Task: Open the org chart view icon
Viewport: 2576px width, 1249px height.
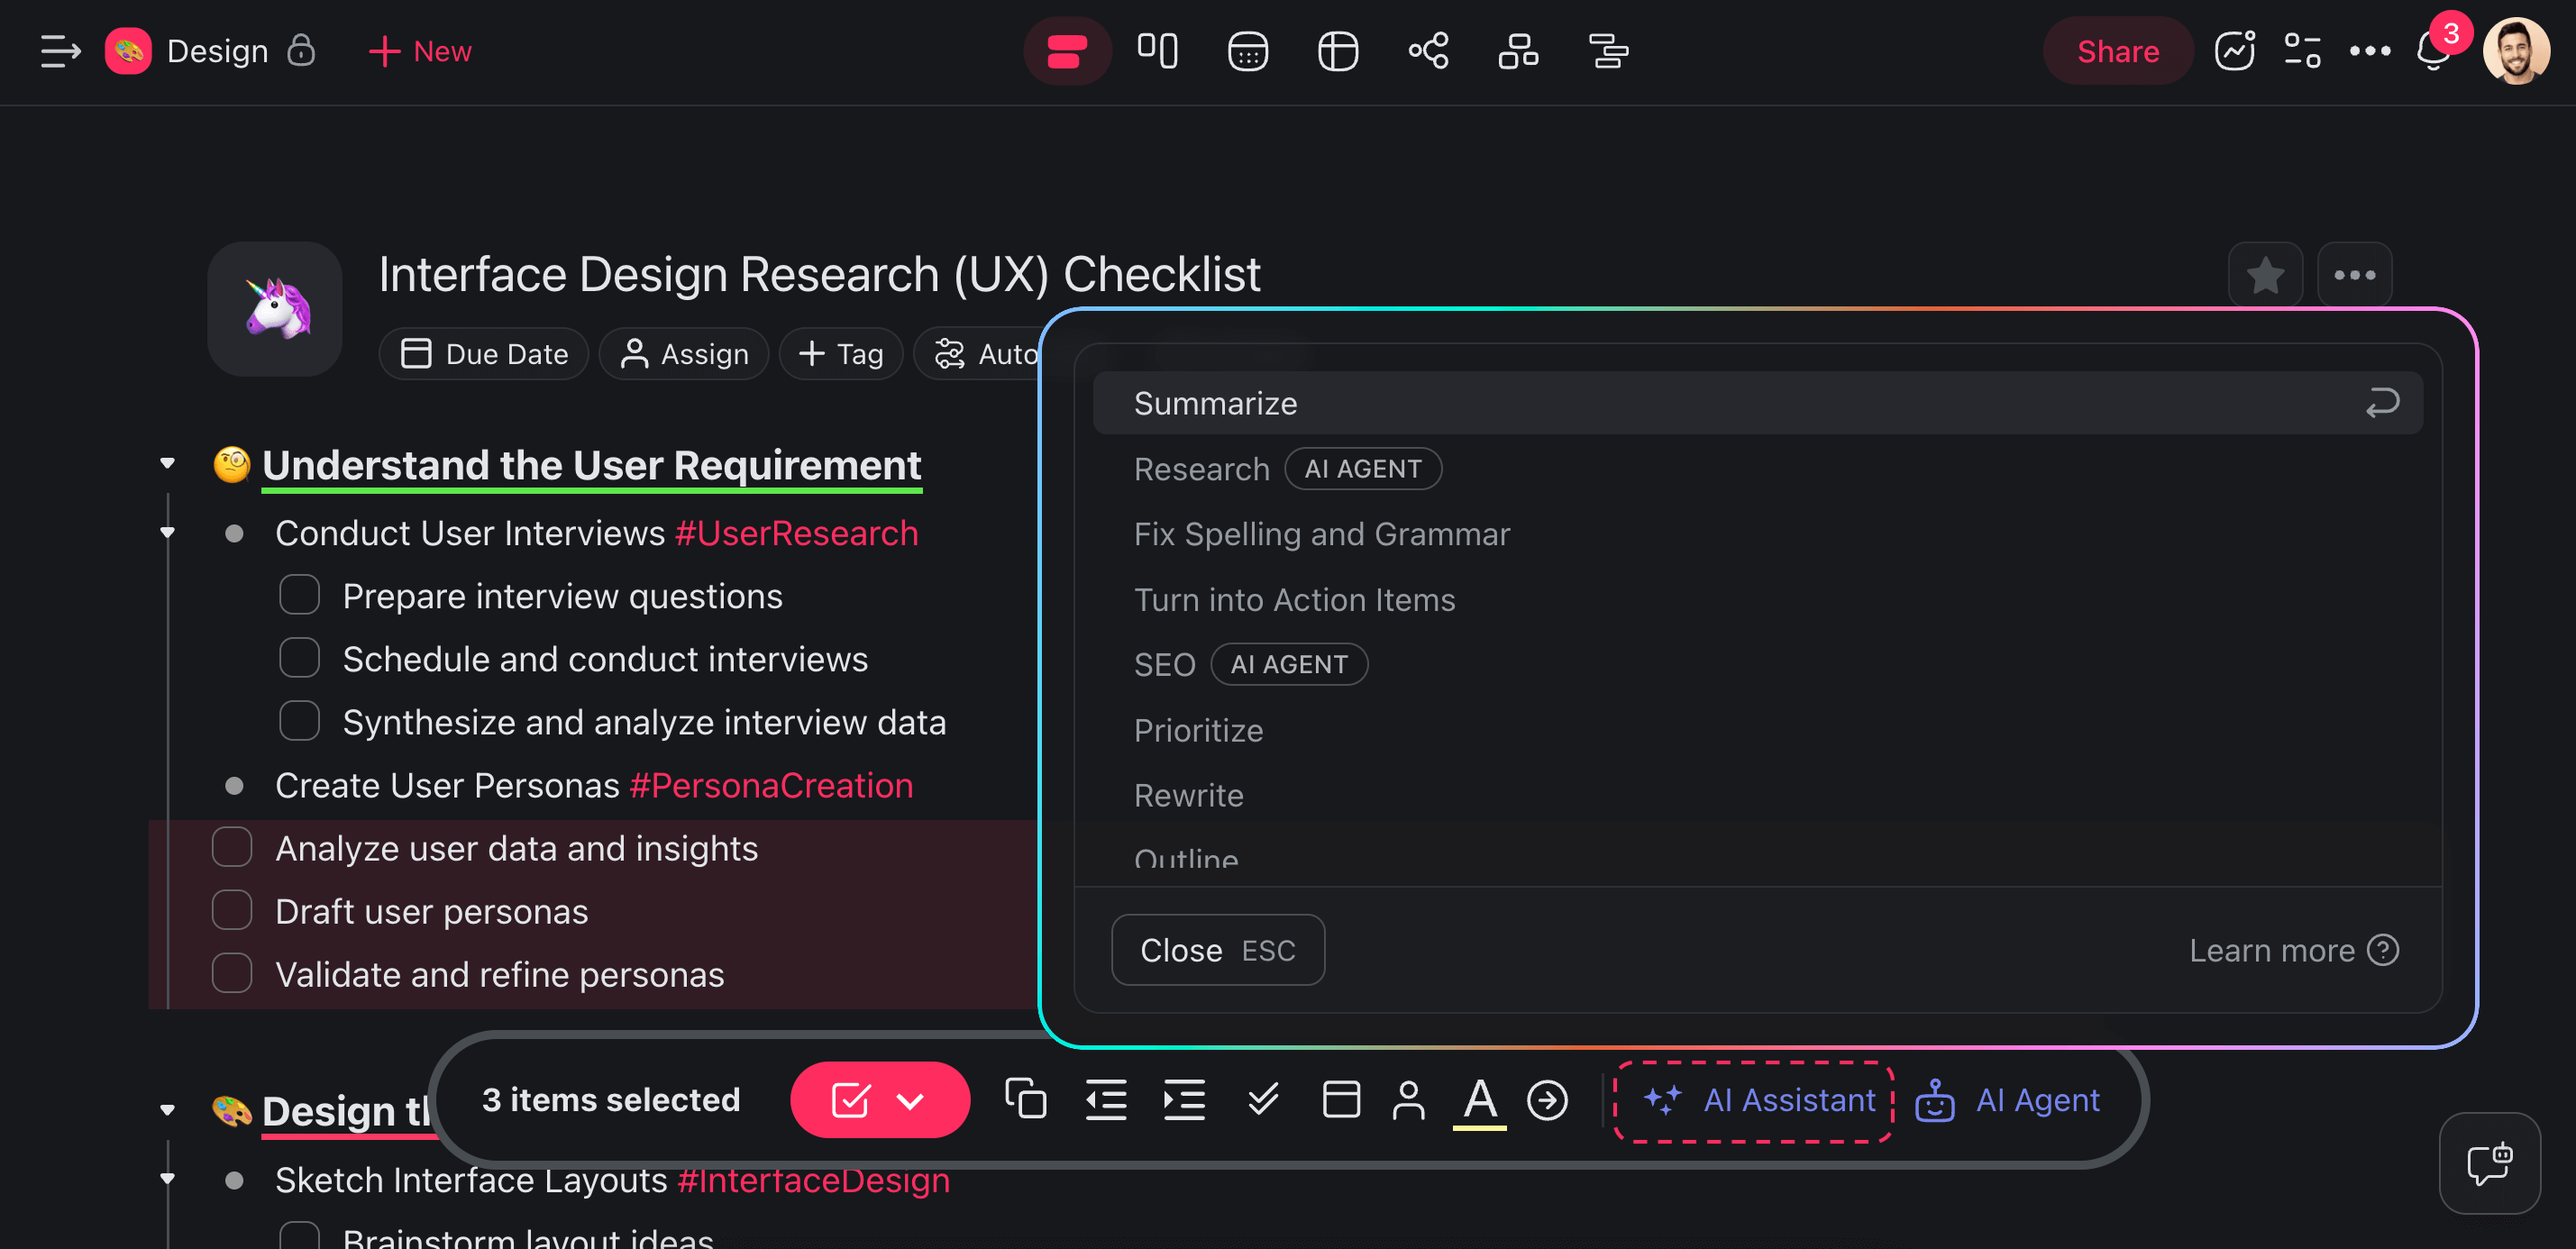Action: pos(1517,51)
